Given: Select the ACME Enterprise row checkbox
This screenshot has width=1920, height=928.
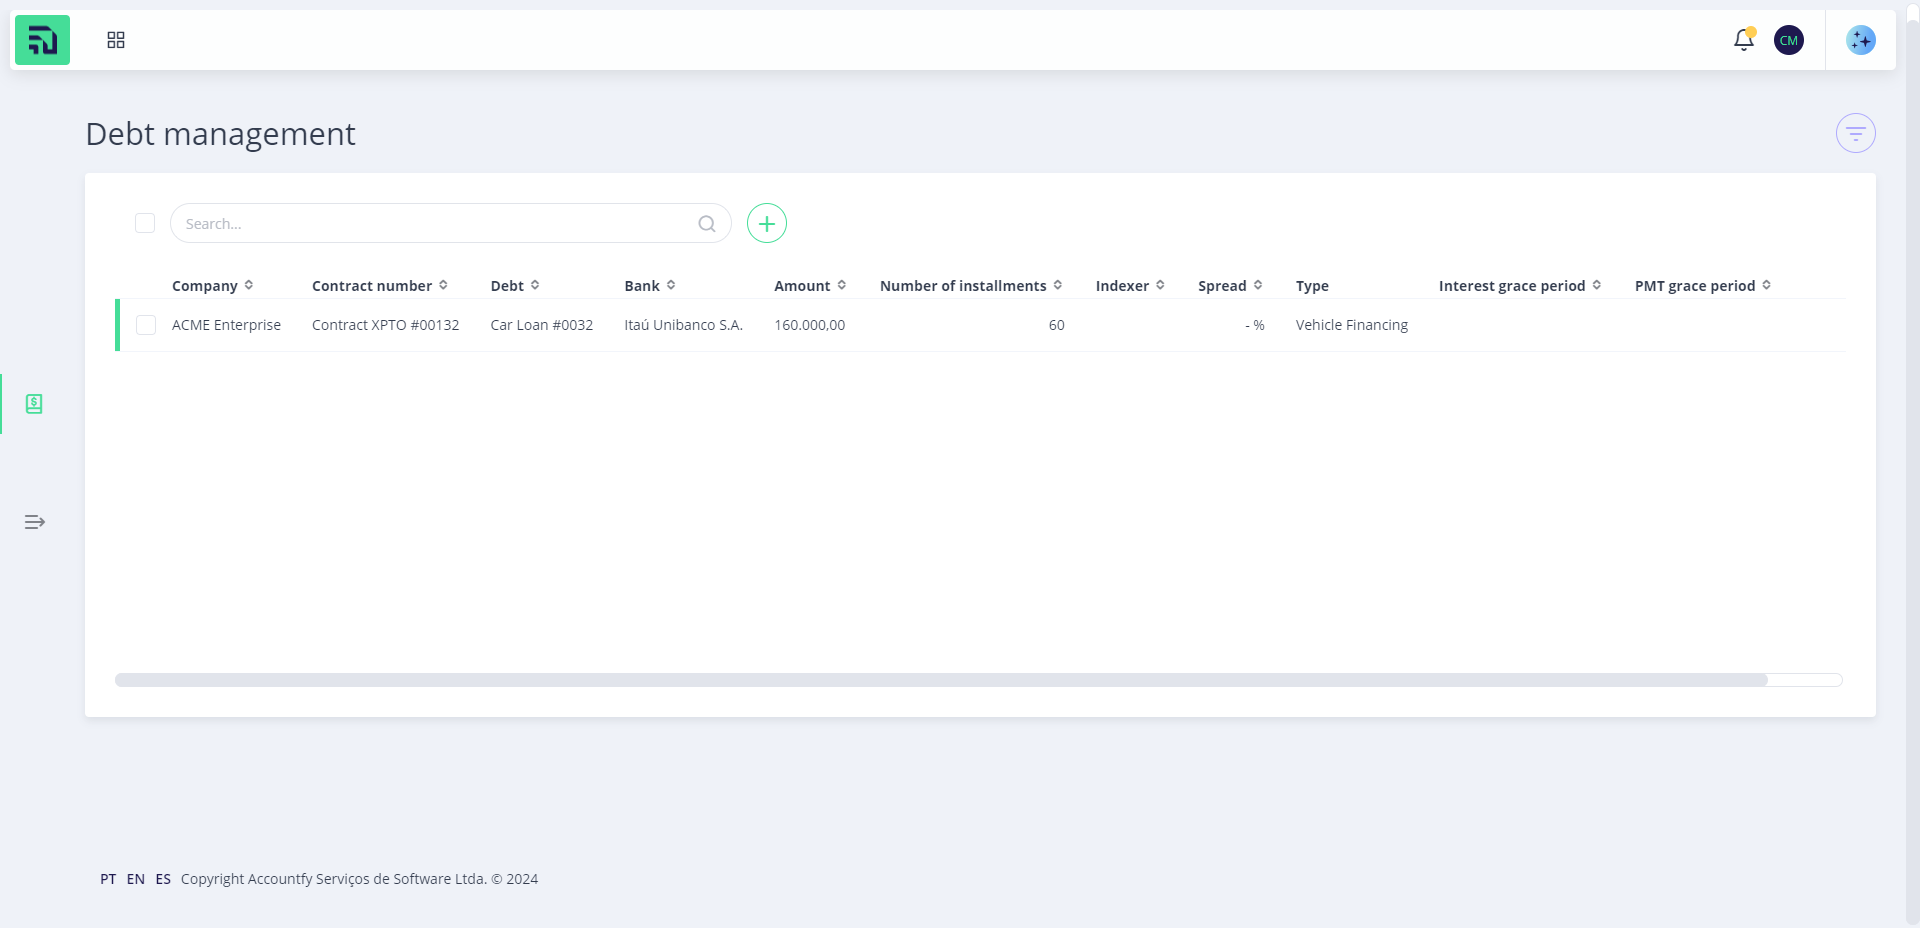Looking at the screenshot, I should tap(146, 325).
